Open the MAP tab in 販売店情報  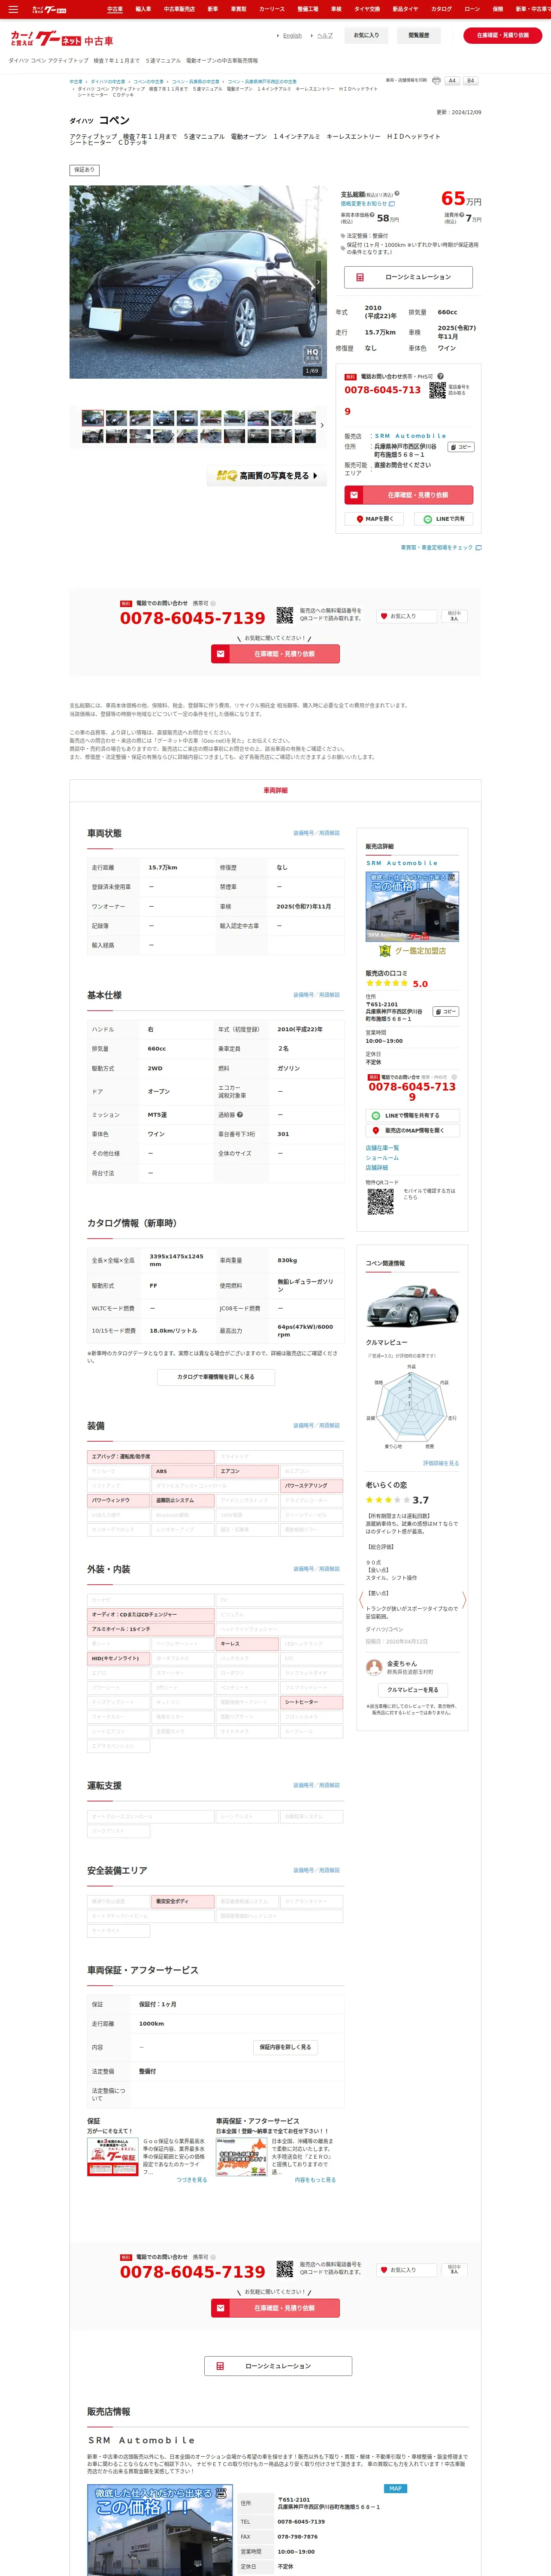coord(396,2489)
